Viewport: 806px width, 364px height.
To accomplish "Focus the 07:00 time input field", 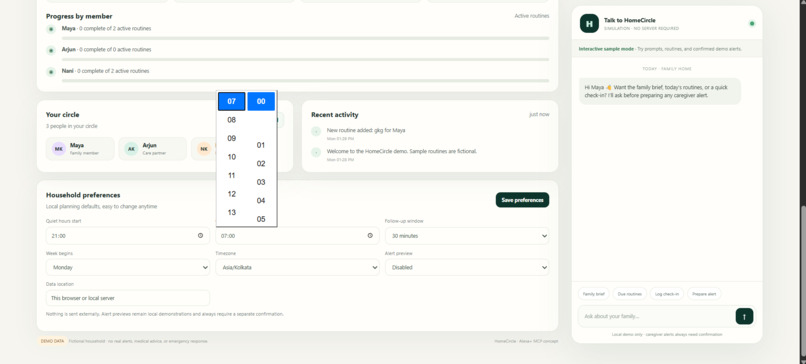I will (x=297, y=235).
